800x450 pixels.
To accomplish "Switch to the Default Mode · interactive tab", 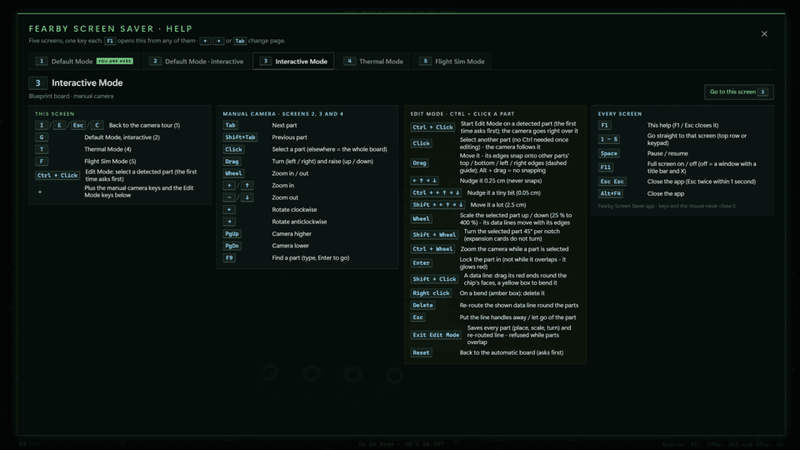I will click(196, 61).
